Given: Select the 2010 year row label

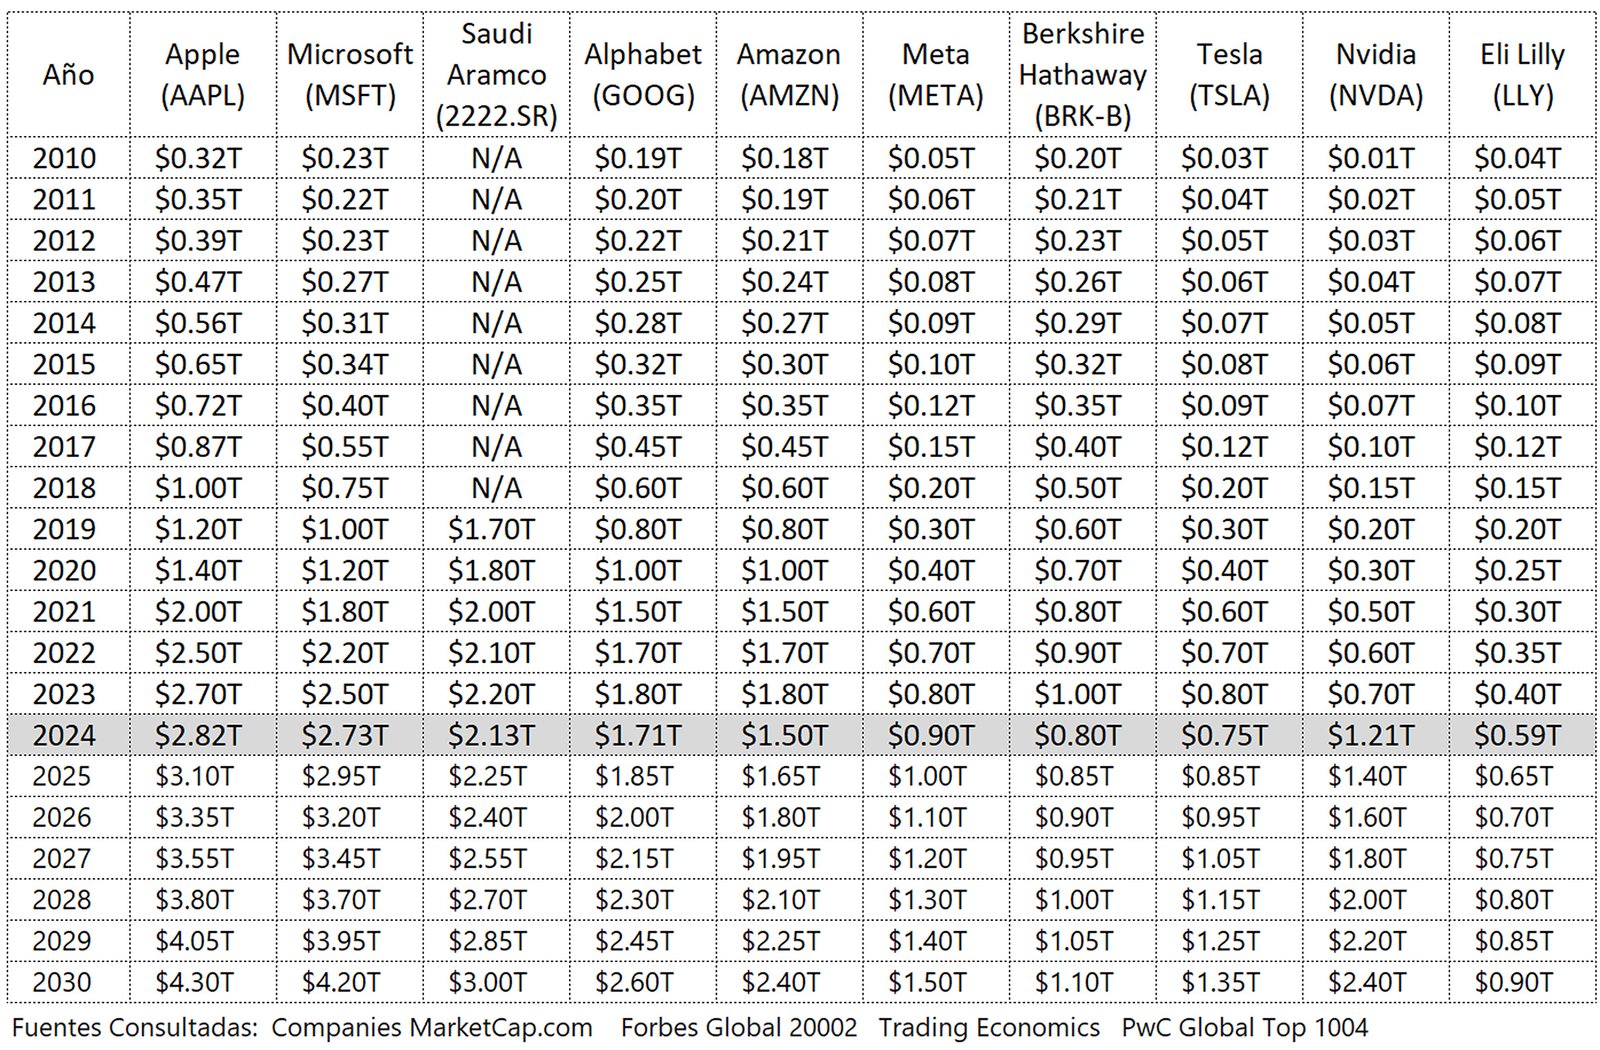Looking at the screenshot, I should pos(65,158).
